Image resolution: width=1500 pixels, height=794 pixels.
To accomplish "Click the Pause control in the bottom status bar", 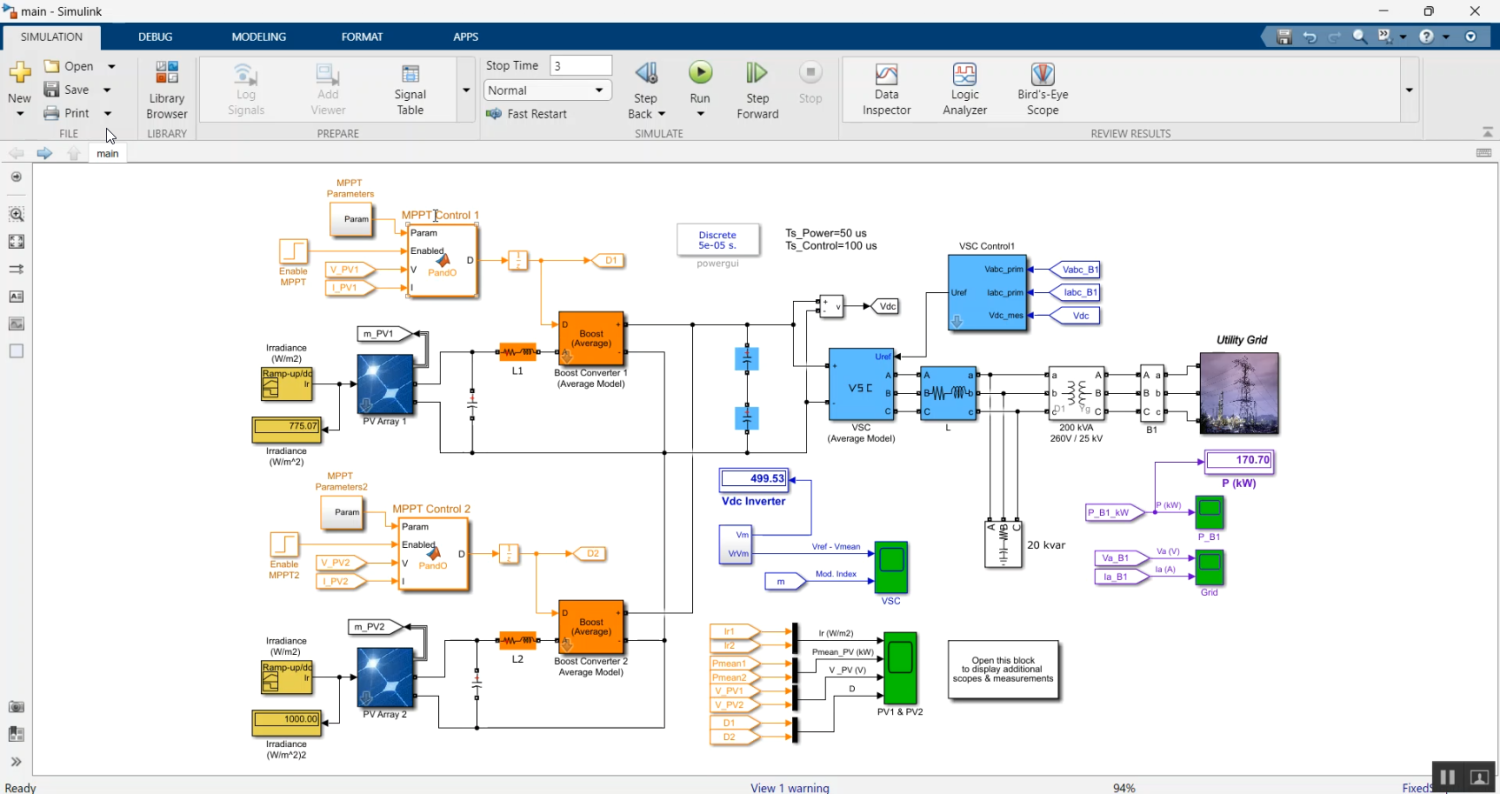I will [1446, 776].
